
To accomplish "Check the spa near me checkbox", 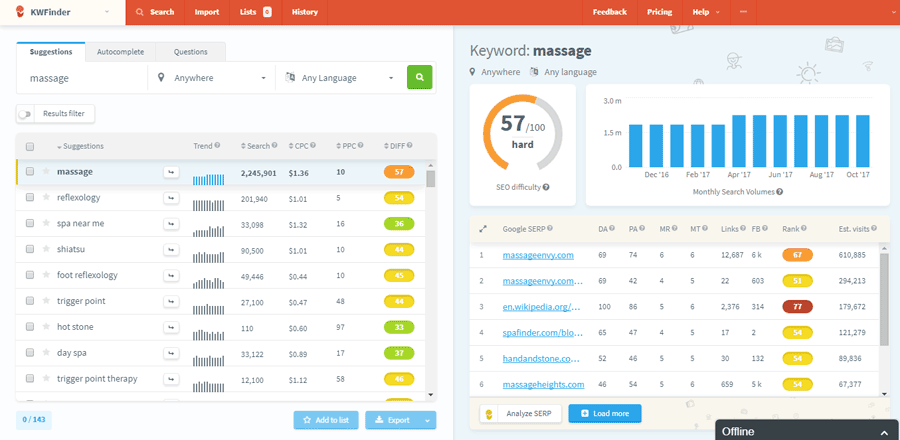I will tap(30, 223).
